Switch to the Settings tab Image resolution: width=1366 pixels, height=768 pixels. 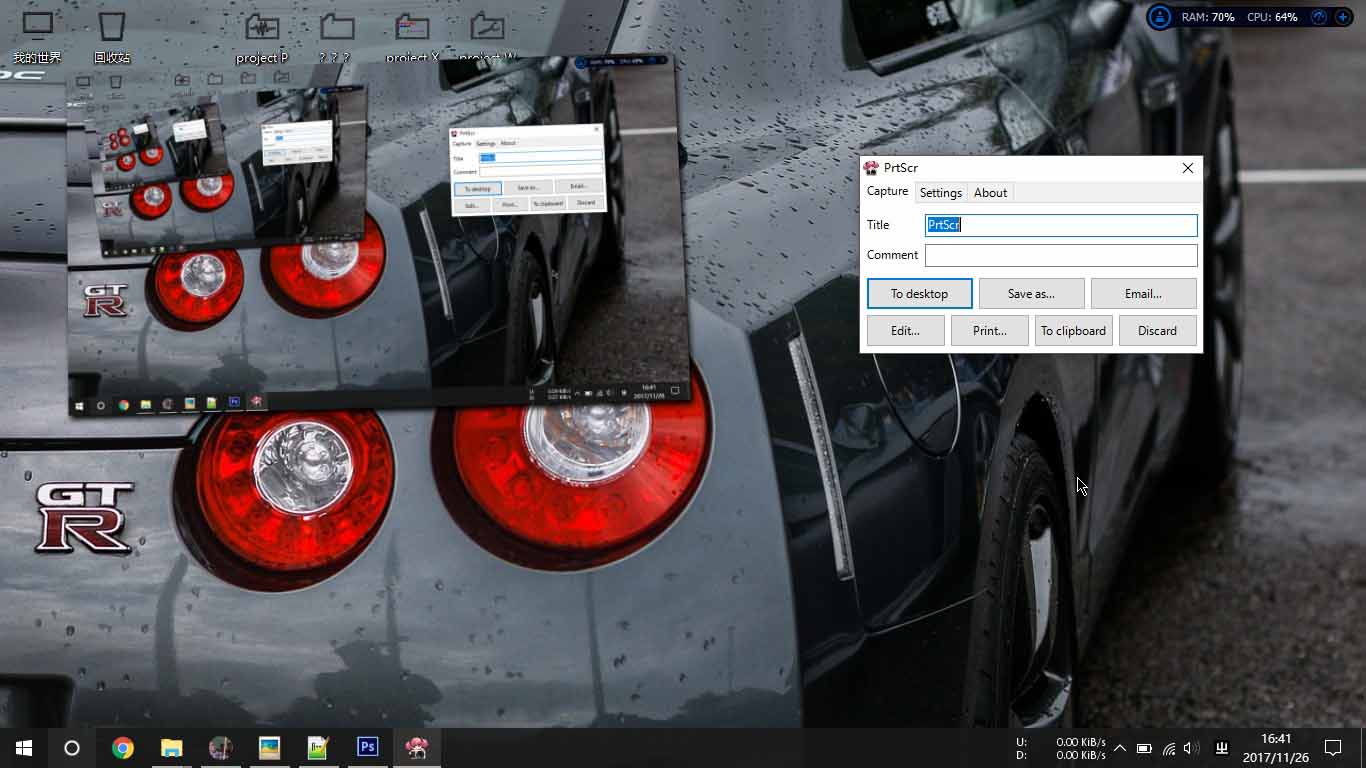point(940,193)
